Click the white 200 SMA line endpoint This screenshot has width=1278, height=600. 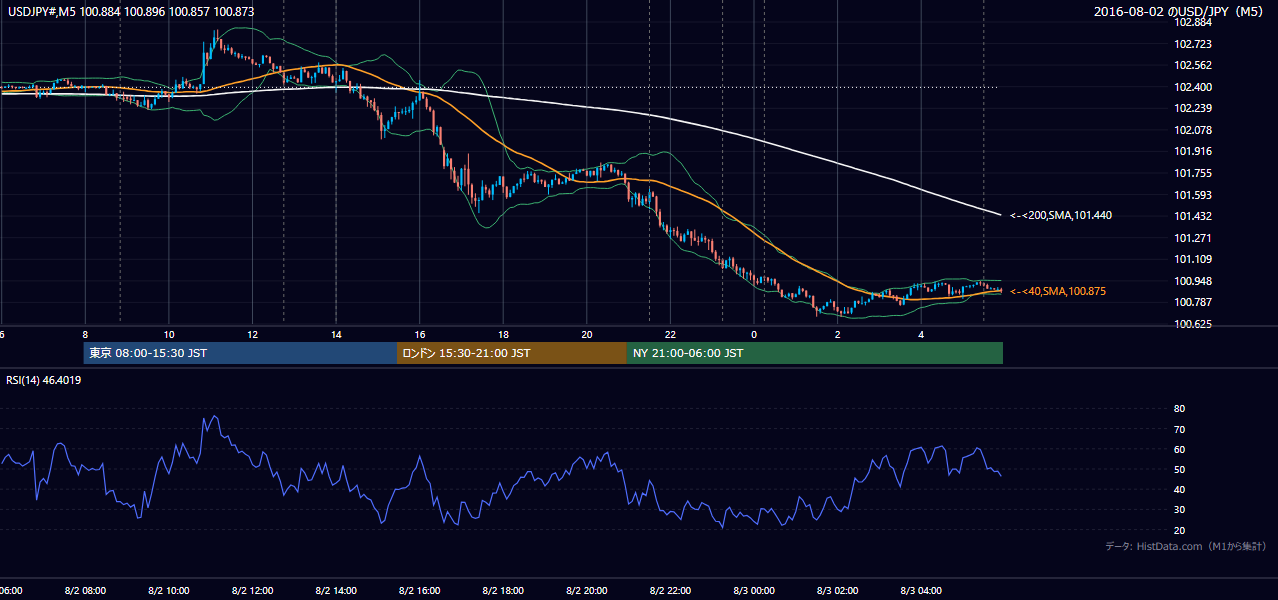click(1000, 214)
